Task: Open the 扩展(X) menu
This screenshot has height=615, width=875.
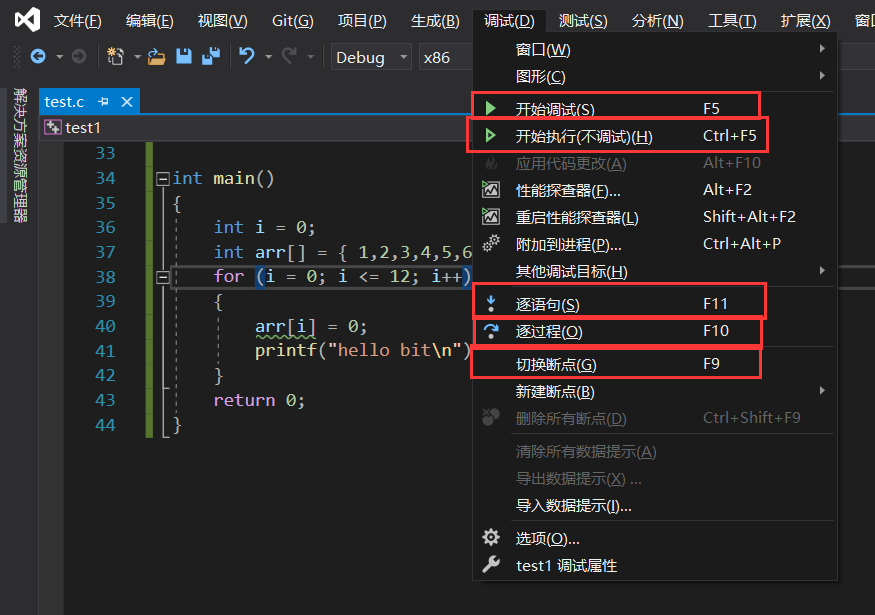Action: (x=805, y=21)
